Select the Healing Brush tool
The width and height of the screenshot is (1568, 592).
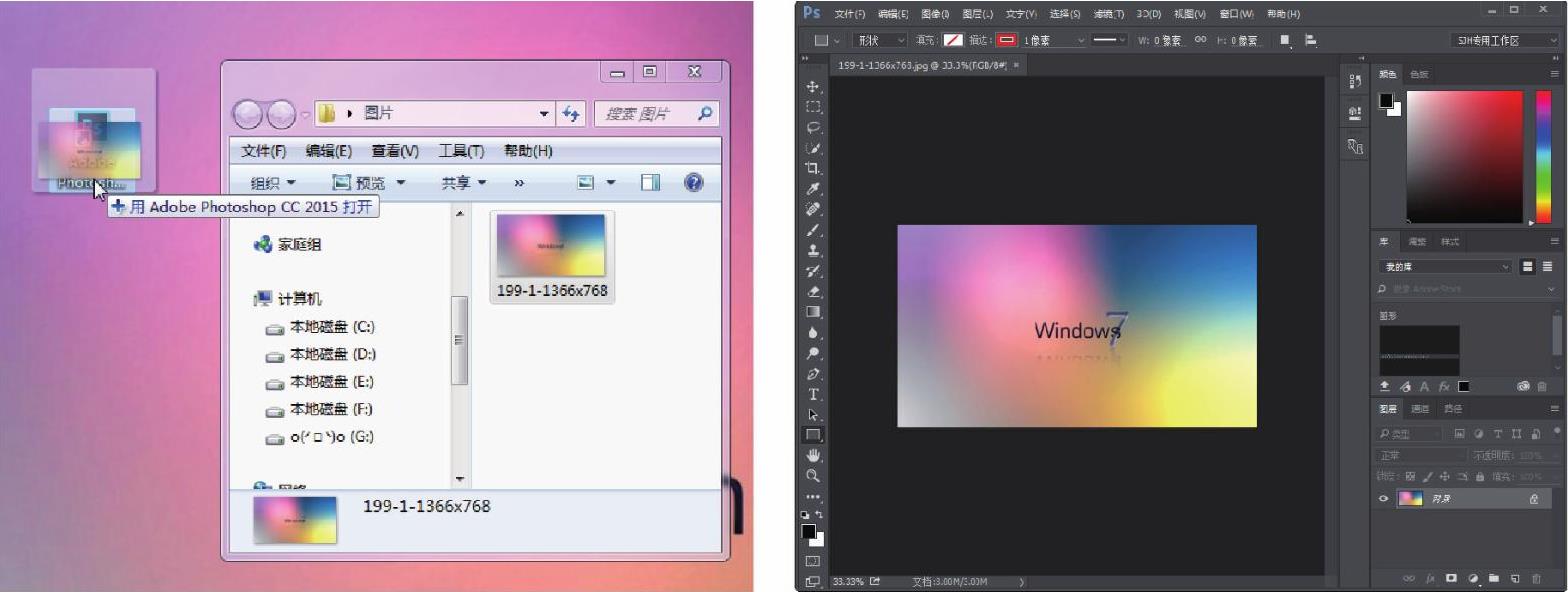813,209
